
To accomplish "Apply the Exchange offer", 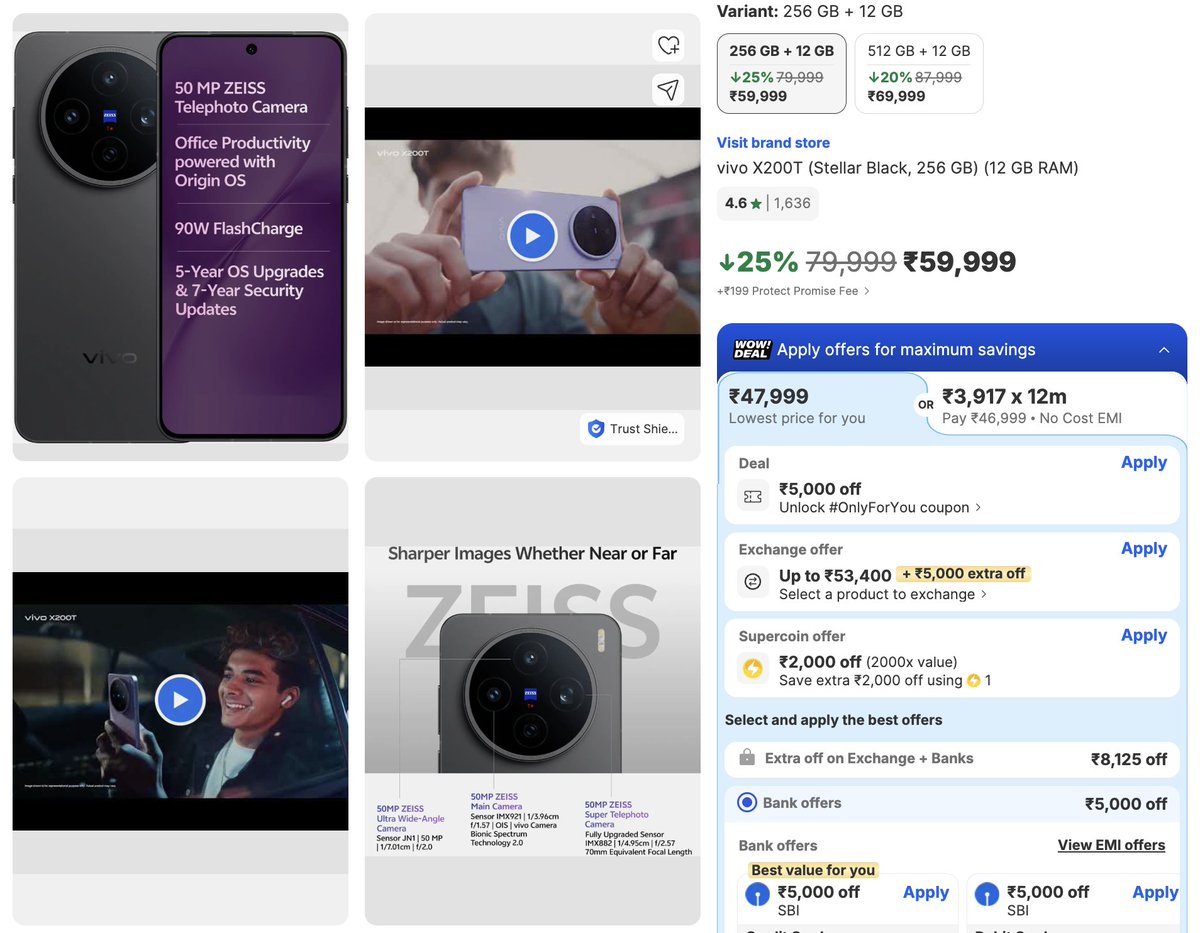I will tap(1144, 548).
